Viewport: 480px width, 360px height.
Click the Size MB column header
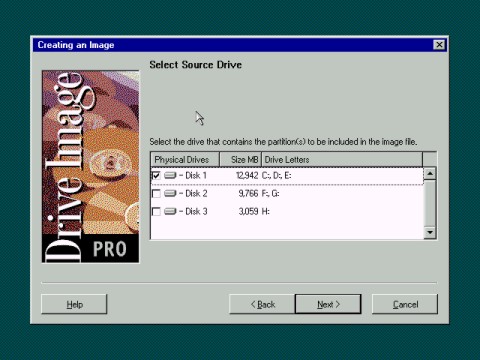click(240, 160)
